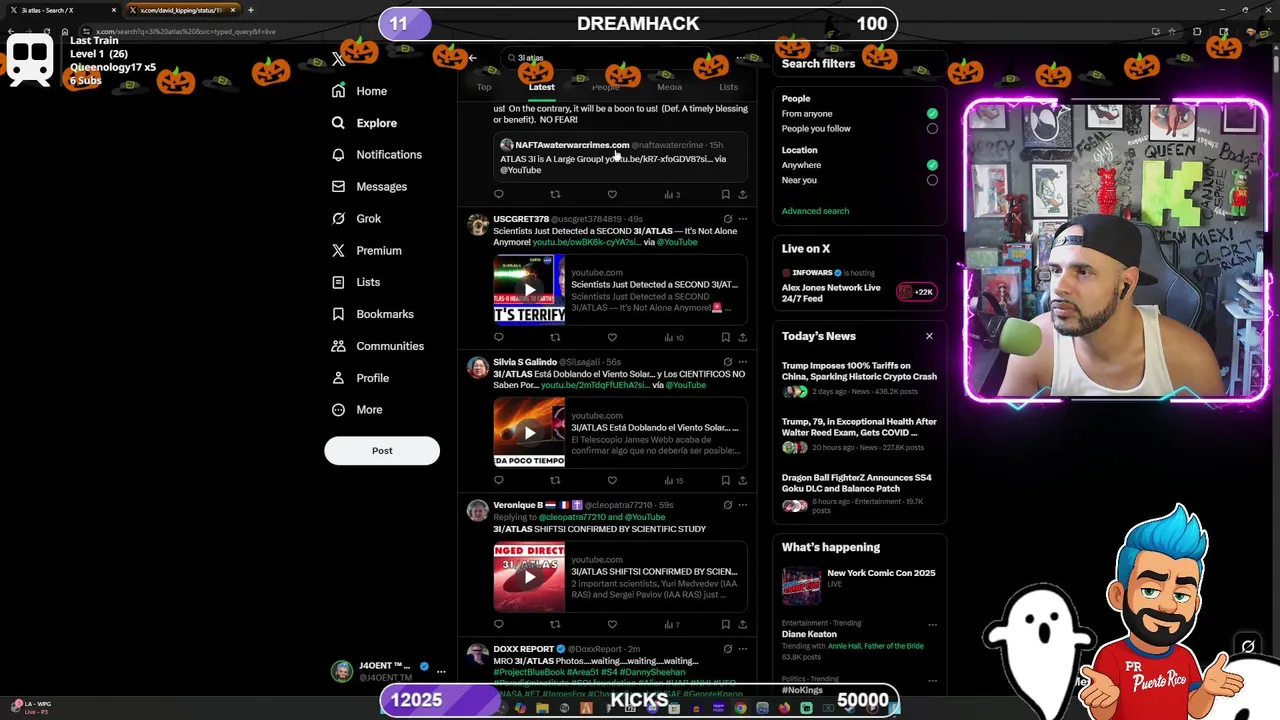
Task: Open the Premium X icon
Action: pyautogui.click(x=338, y=250)
